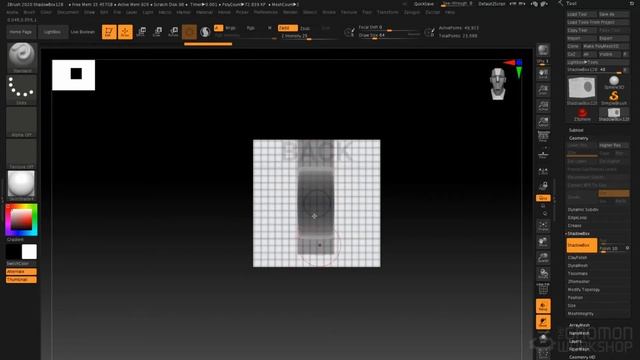Pick a hue in the color picker

(21, 220)
